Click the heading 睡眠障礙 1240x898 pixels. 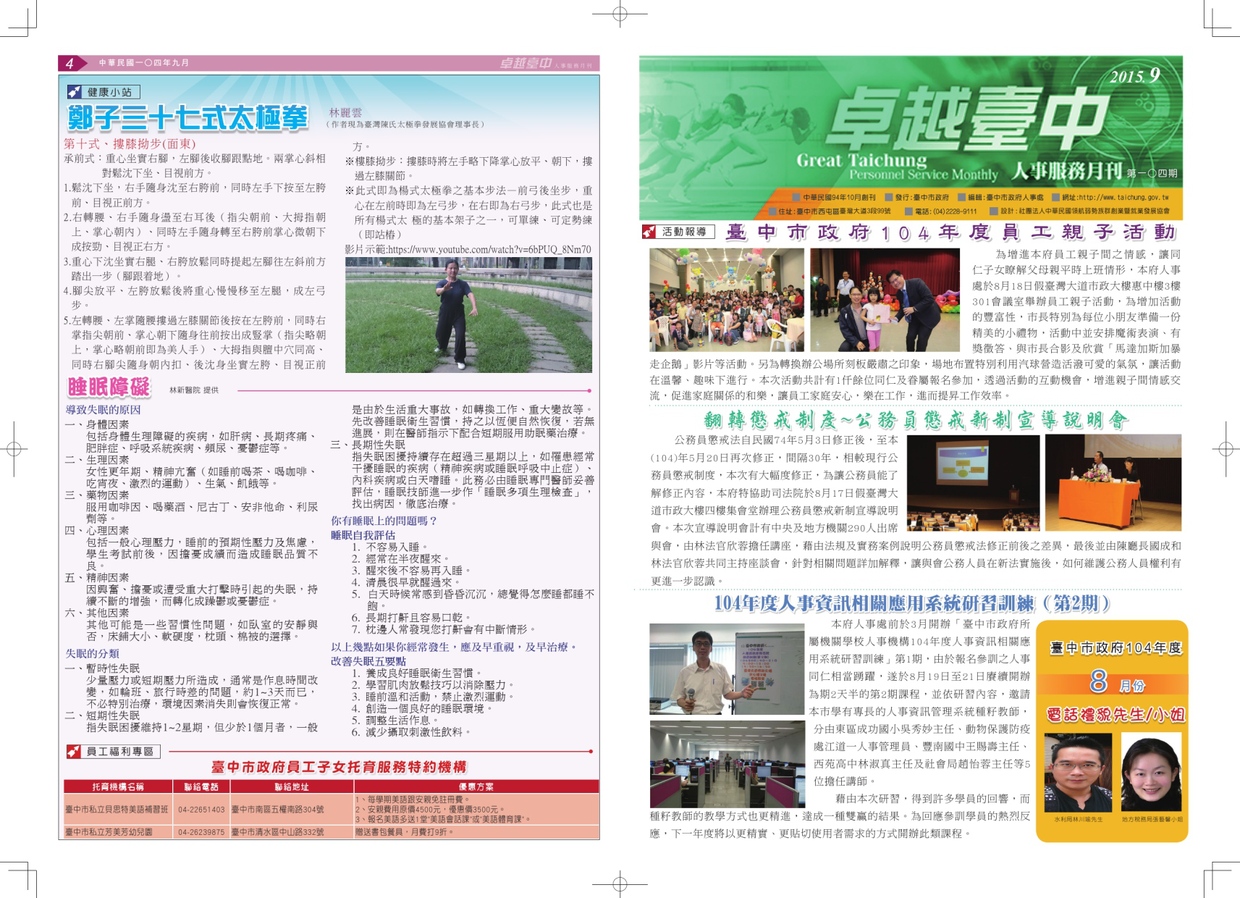(108, 387)
